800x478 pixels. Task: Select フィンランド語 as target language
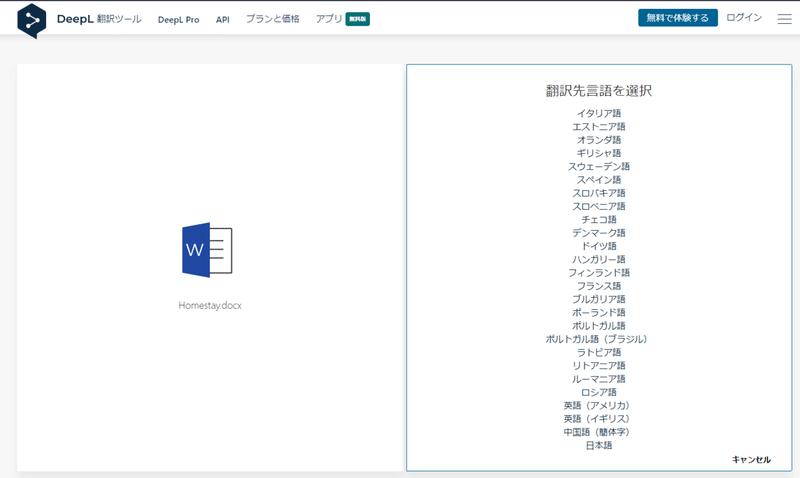(x=599, y=272)
